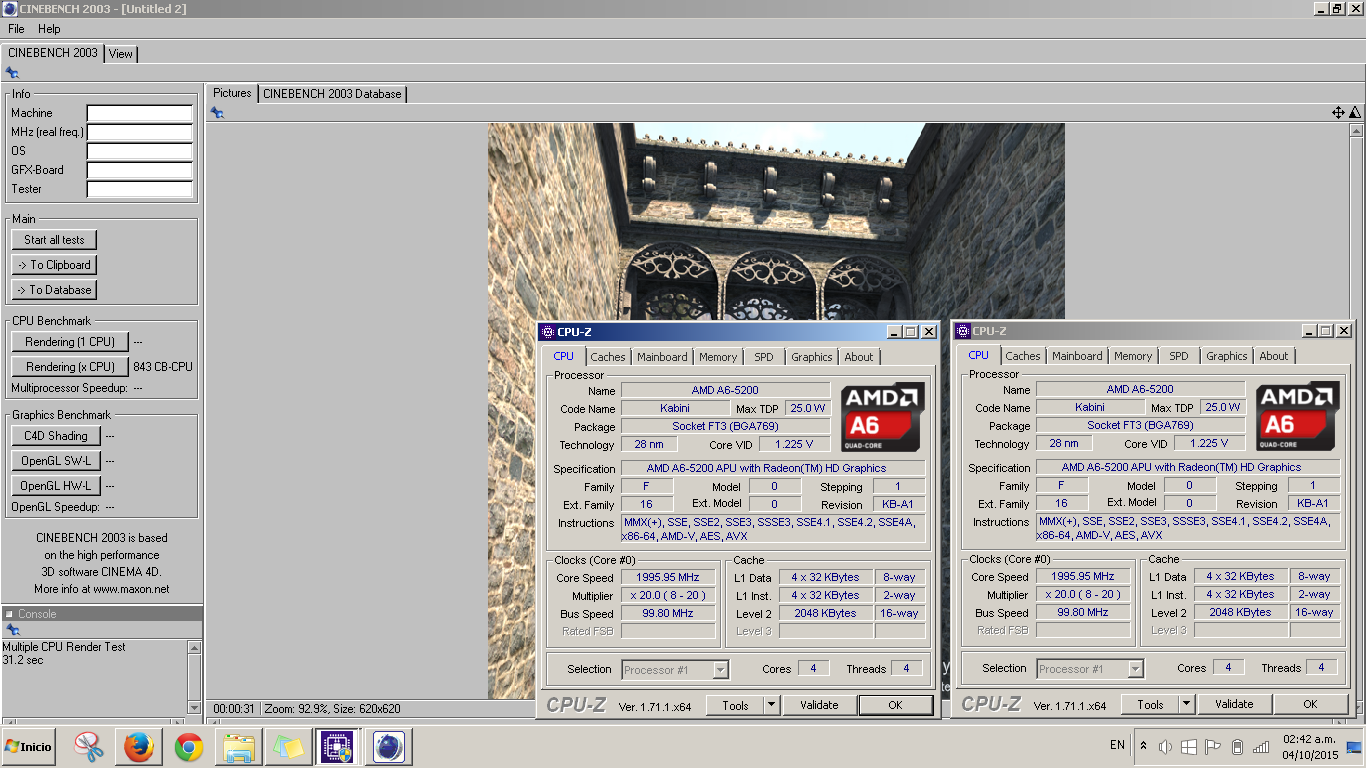The width and height of the screenshot is (1366, 768).
Task: Click AMD A6 logo in active CPU-Z window
Action: coord(882,418)
